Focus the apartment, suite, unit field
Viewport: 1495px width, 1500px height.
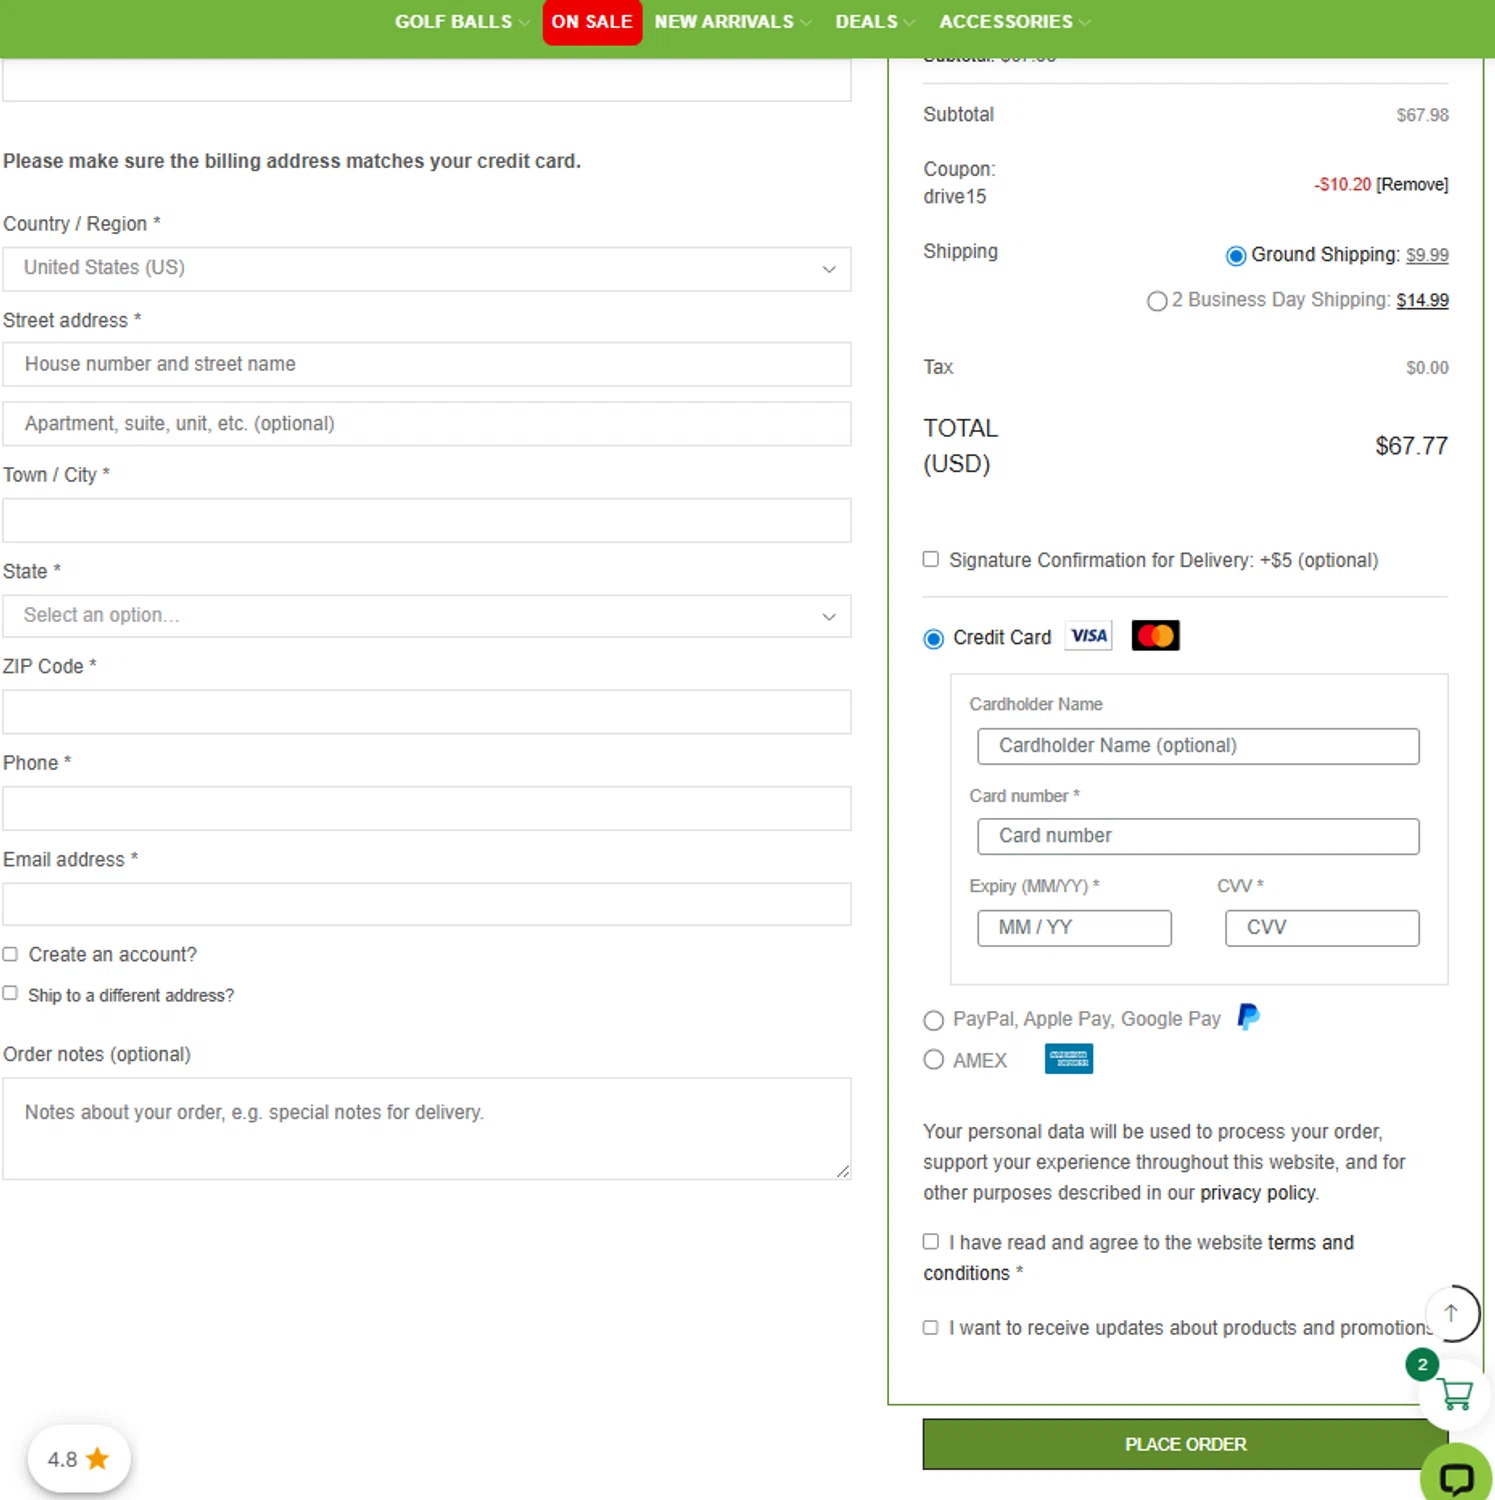(x=427, y=424)
